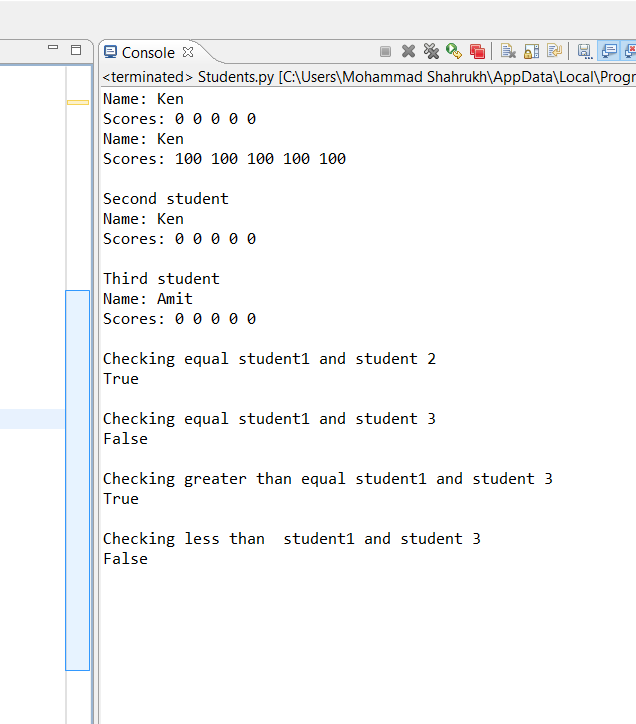Relaunch the script with the green play-arrow icon

click(x=454, y=51)
